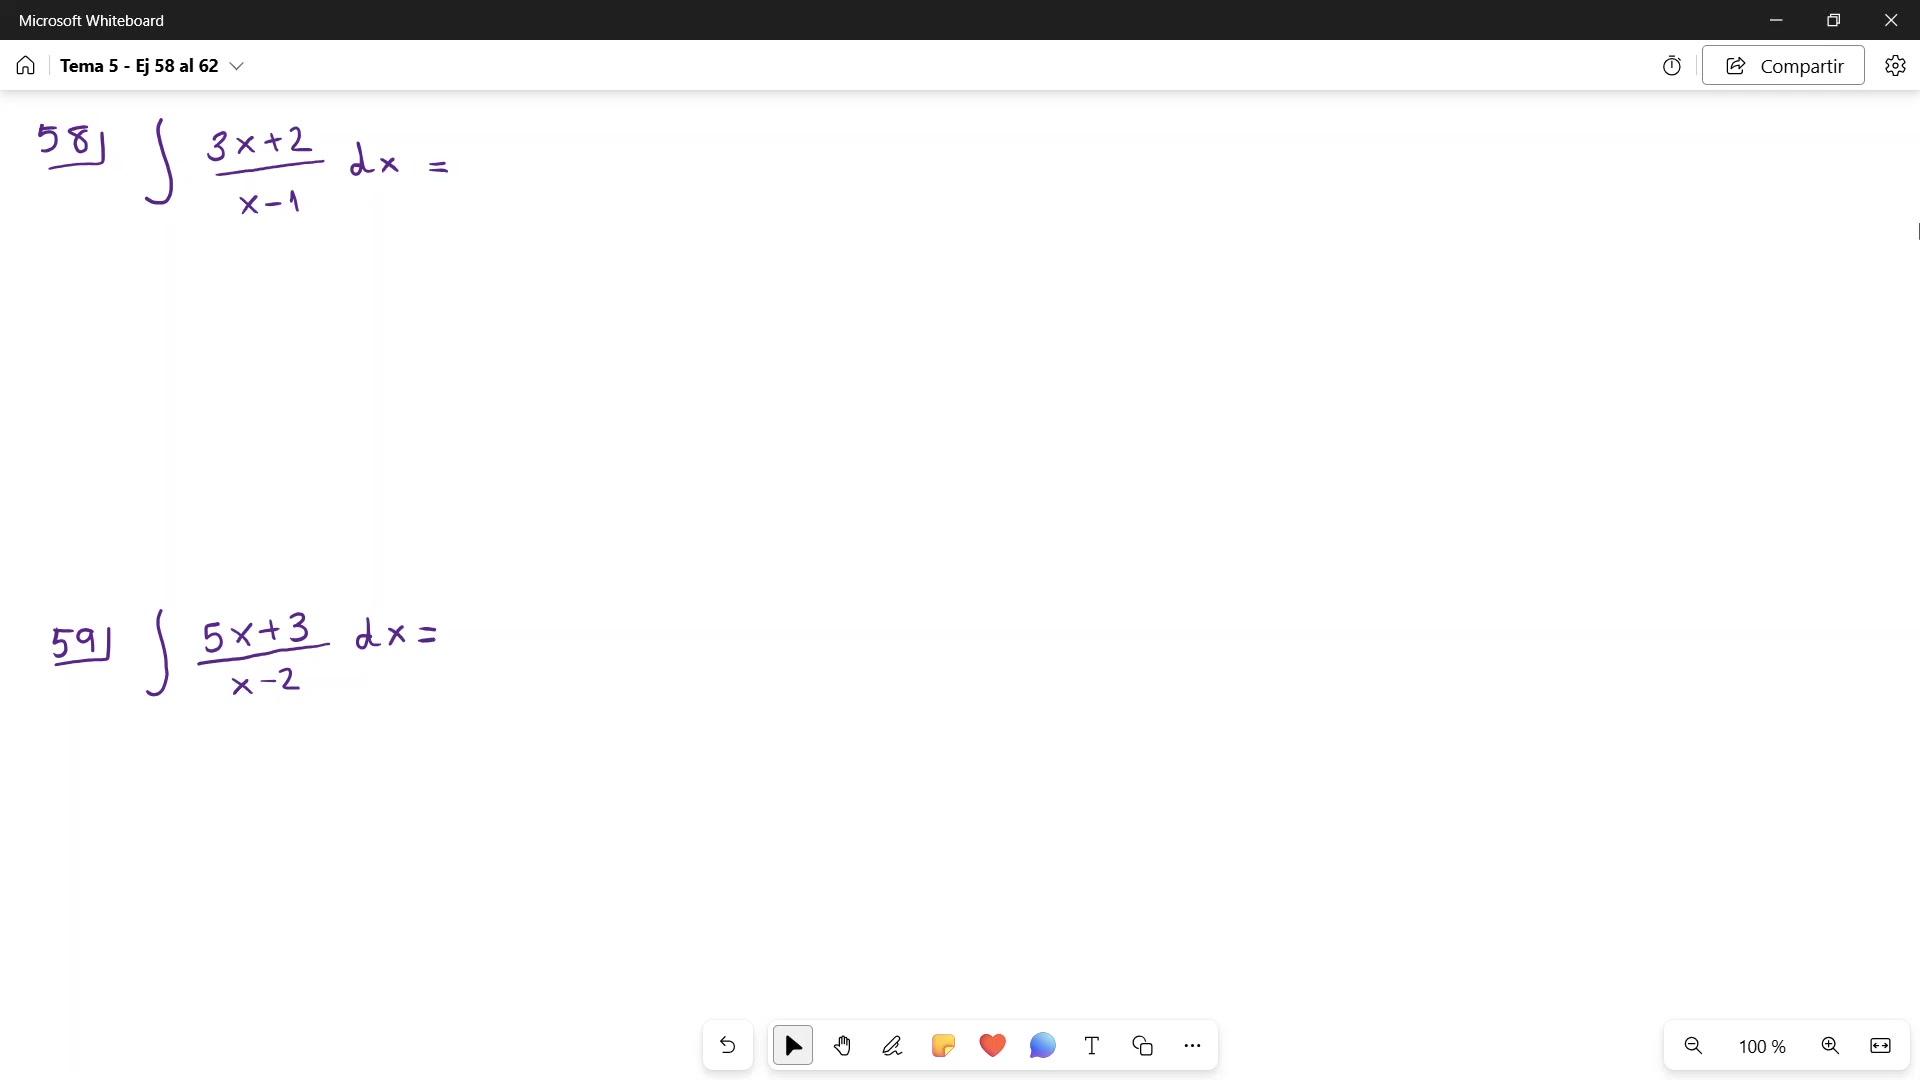Open the settings gear menu
The width and height of the screenshot is (1920, 1080).
coord(1895,66)
